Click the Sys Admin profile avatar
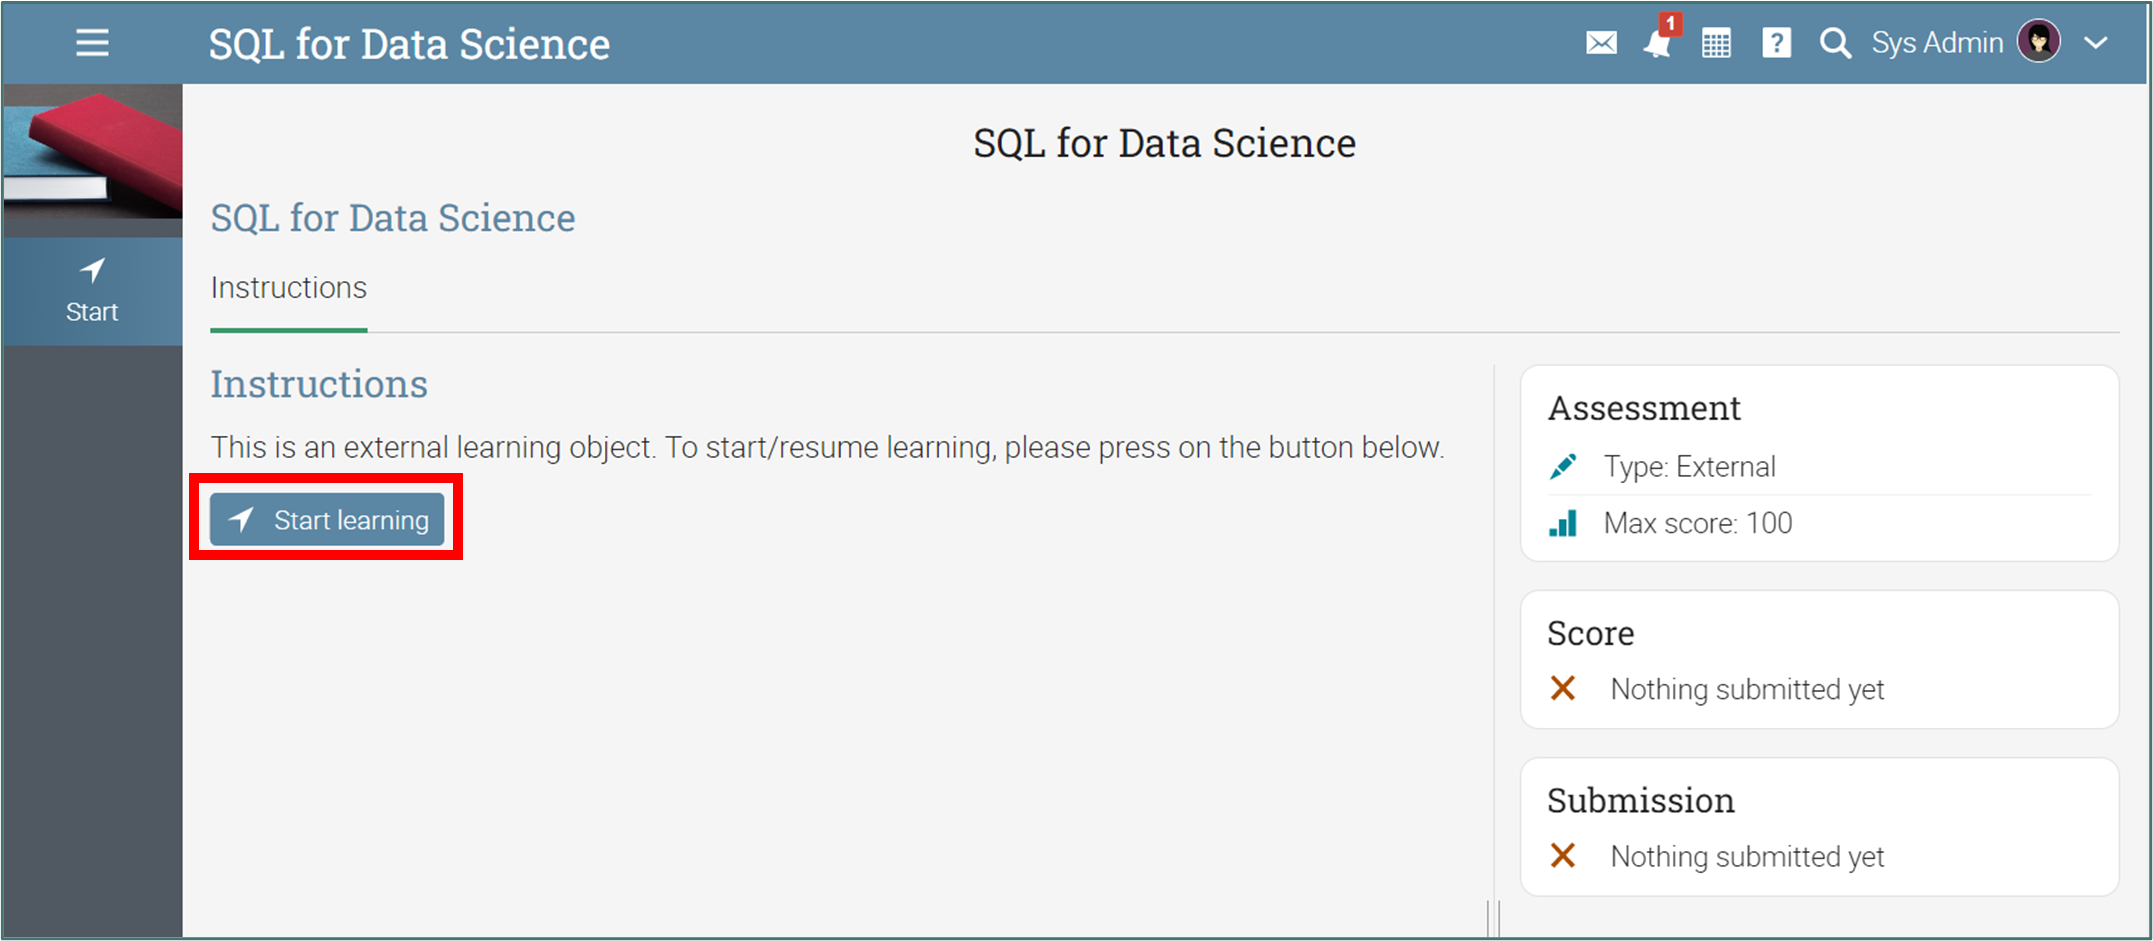Image resolution: width=2153 pixels, height=941 pixels. 2038,42
